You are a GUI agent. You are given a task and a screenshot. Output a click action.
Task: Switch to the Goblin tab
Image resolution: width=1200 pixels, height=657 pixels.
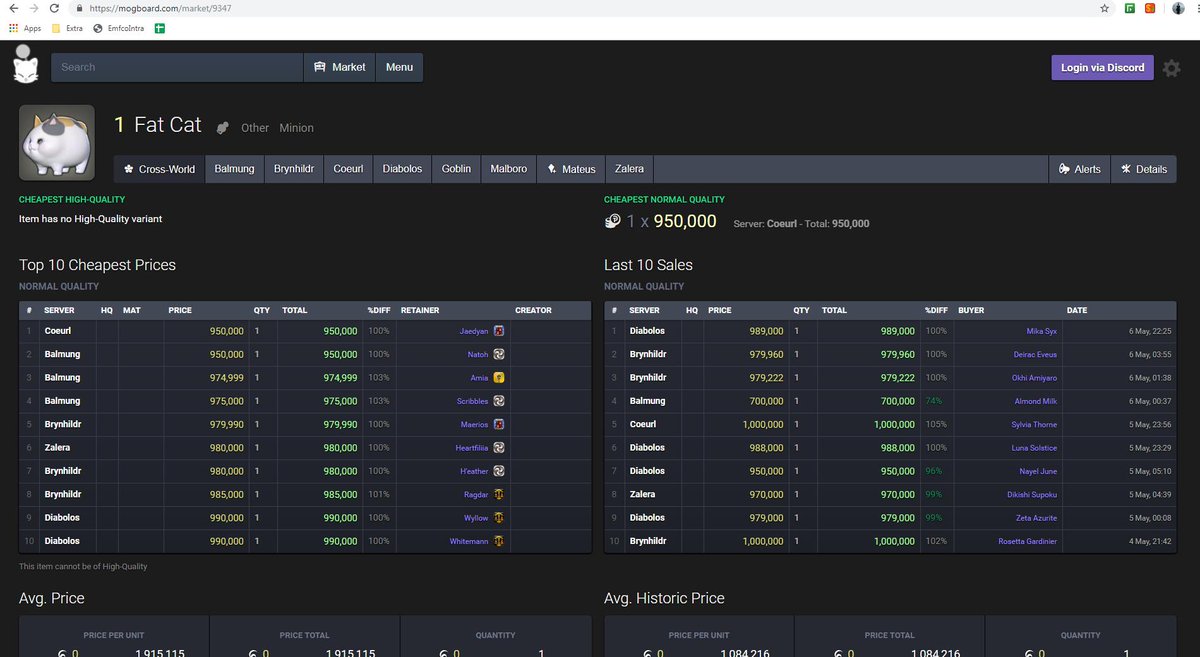point(456,169)
